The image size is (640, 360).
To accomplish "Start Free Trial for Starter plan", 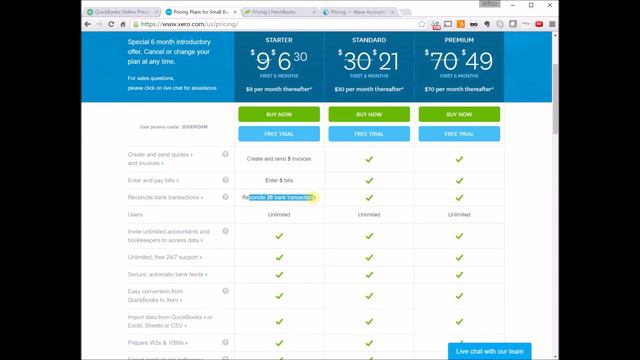I will pos(279,134).
